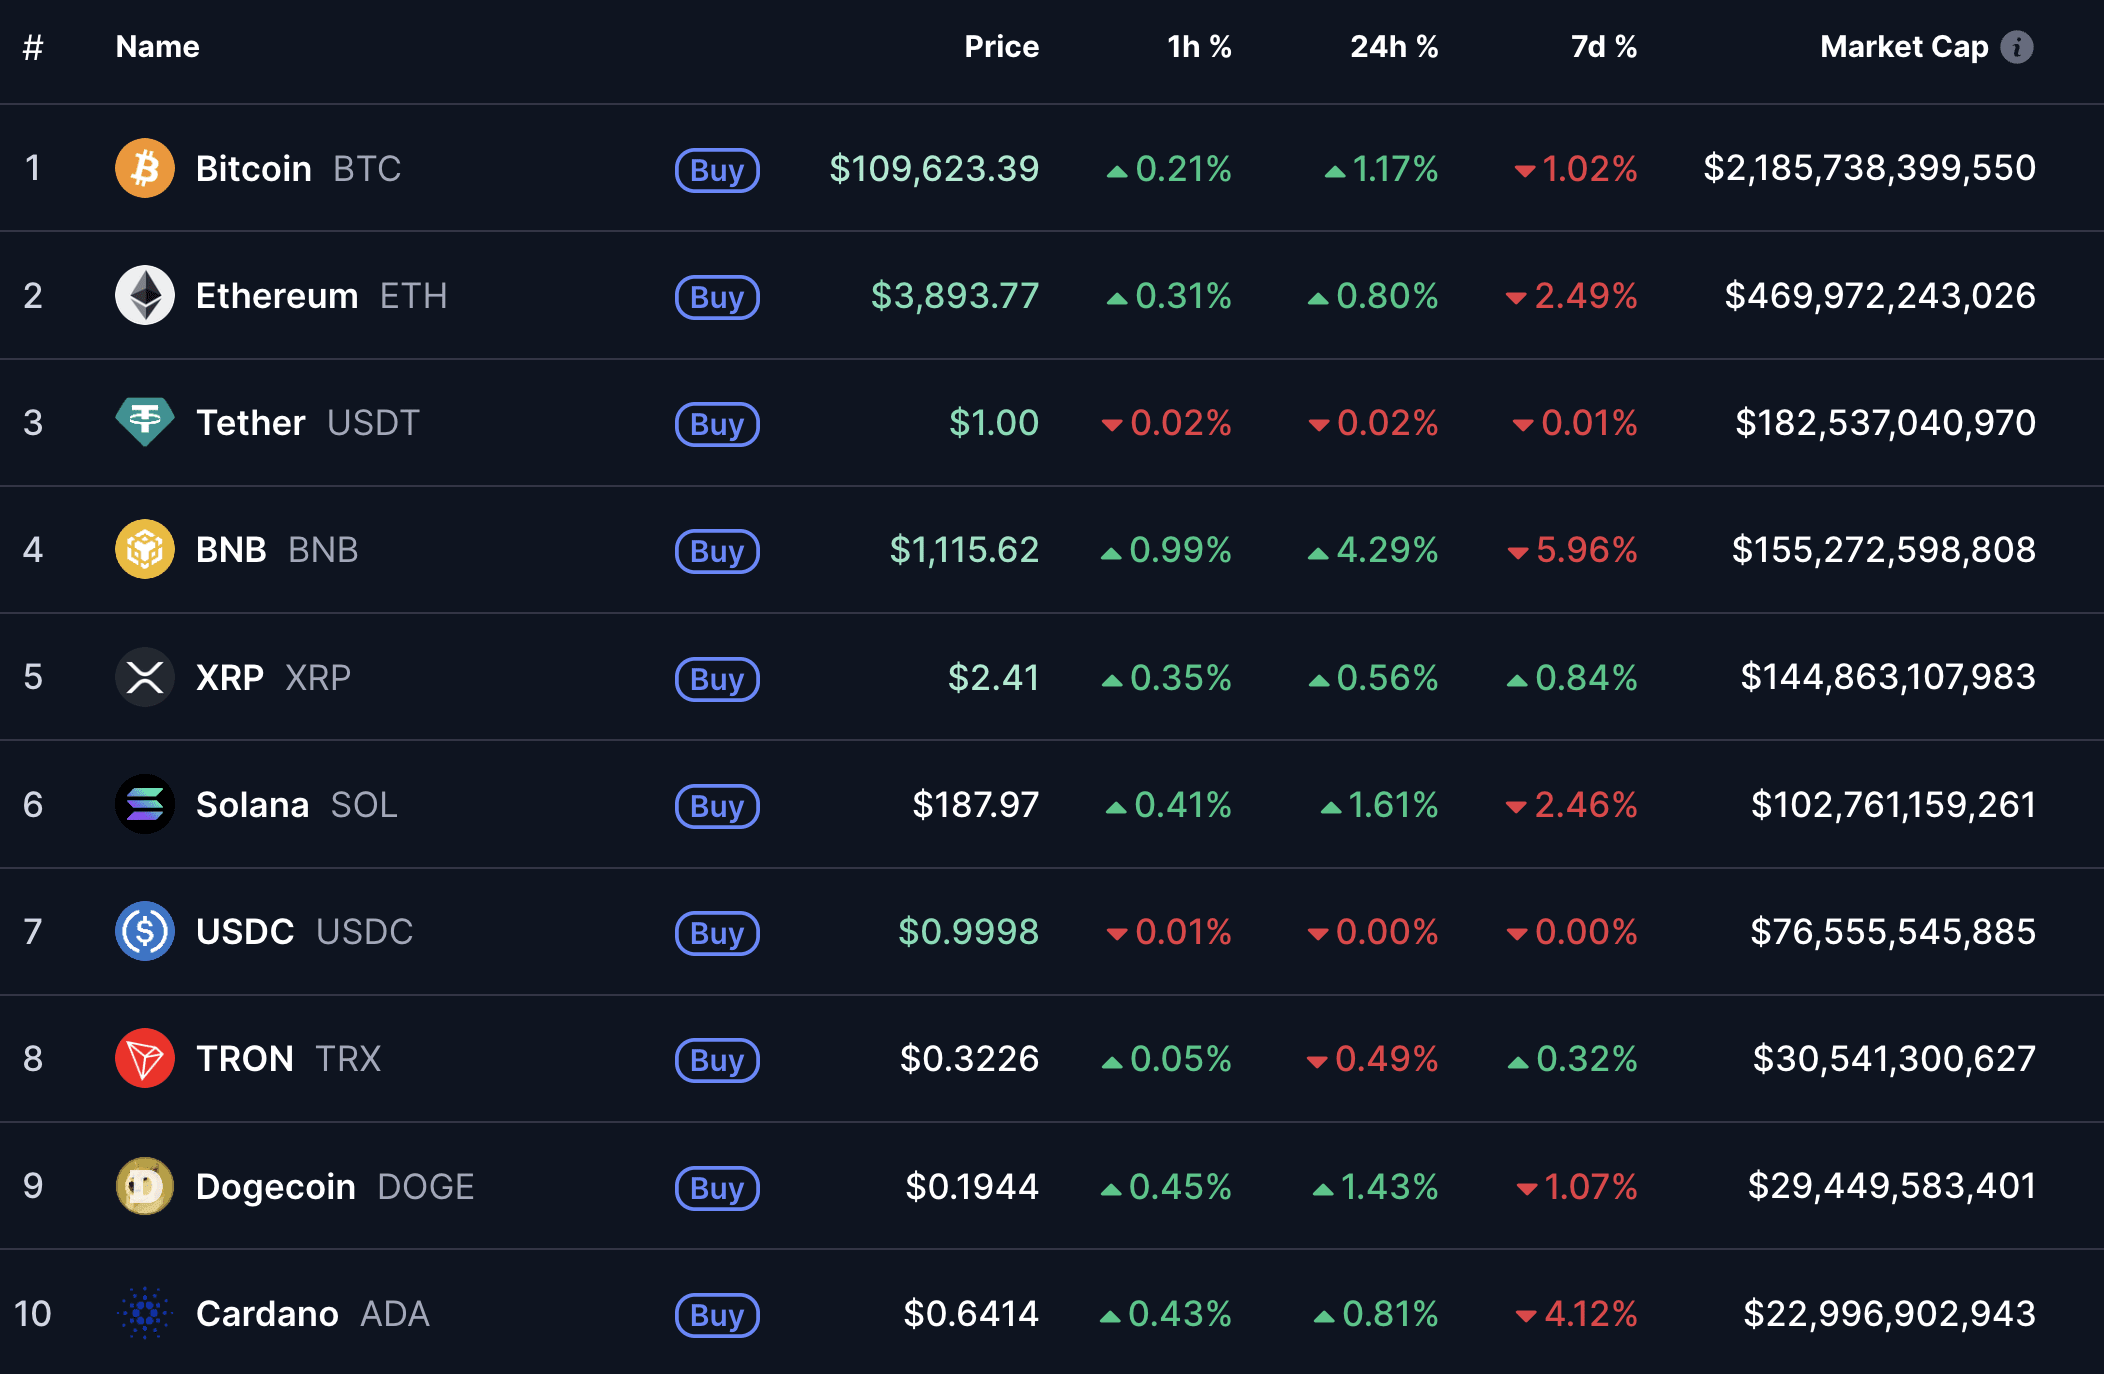Sort by the Name column header
2104x1374 pixels.
tap(157, 47)
